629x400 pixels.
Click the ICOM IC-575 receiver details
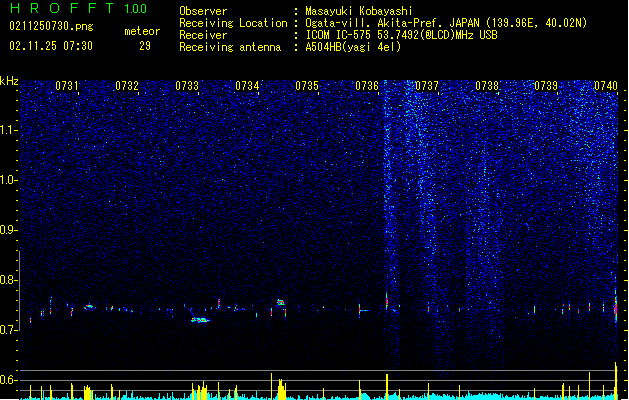401,35
